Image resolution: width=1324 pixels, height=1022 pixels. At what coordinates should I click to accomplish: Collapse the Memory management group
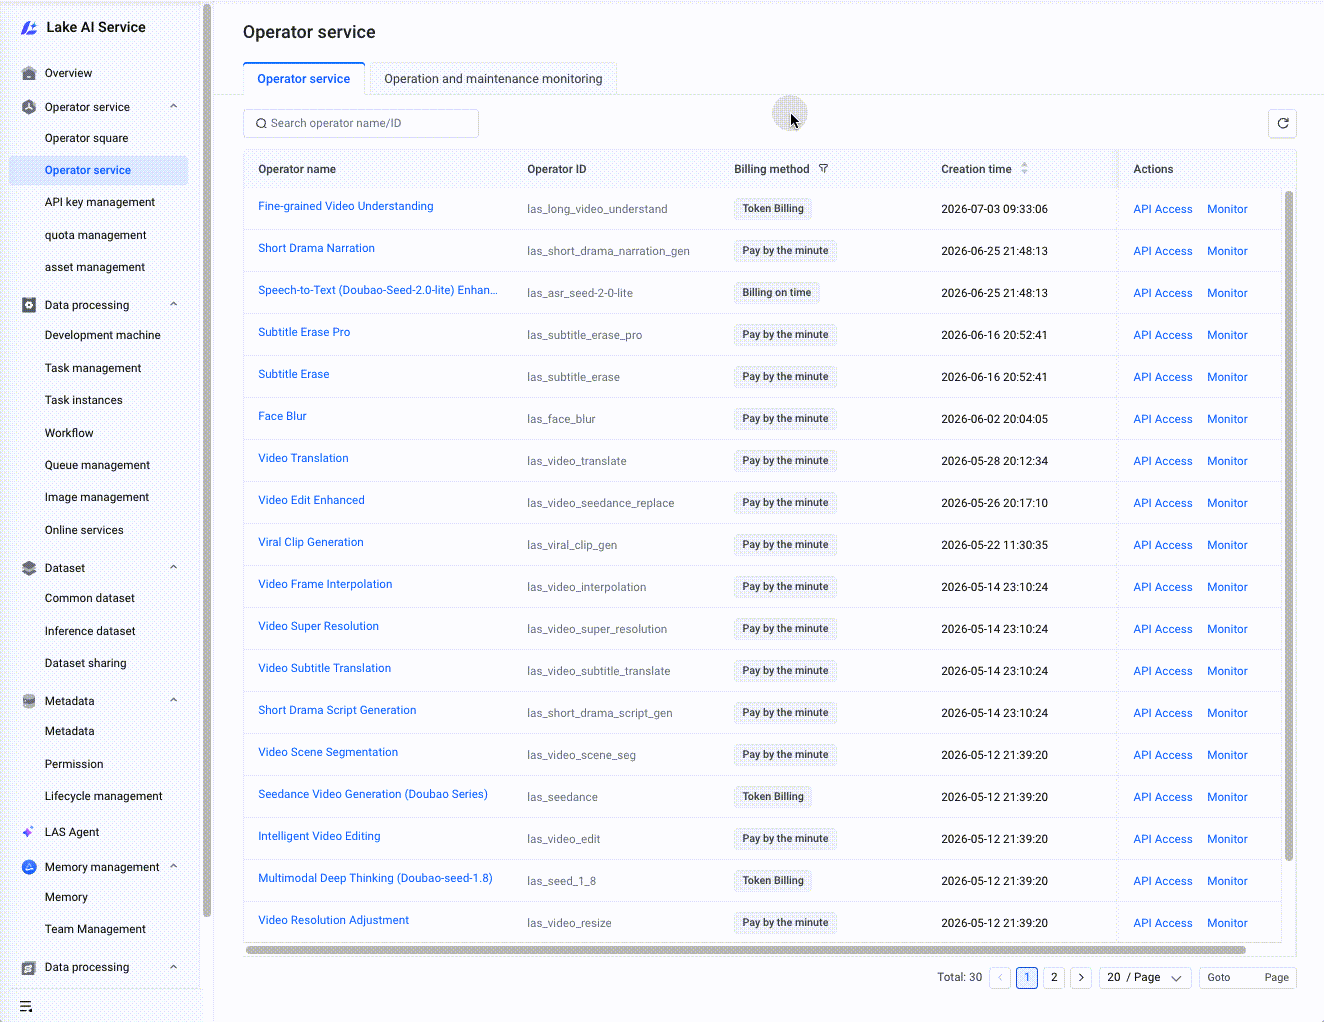pos(174,866)
